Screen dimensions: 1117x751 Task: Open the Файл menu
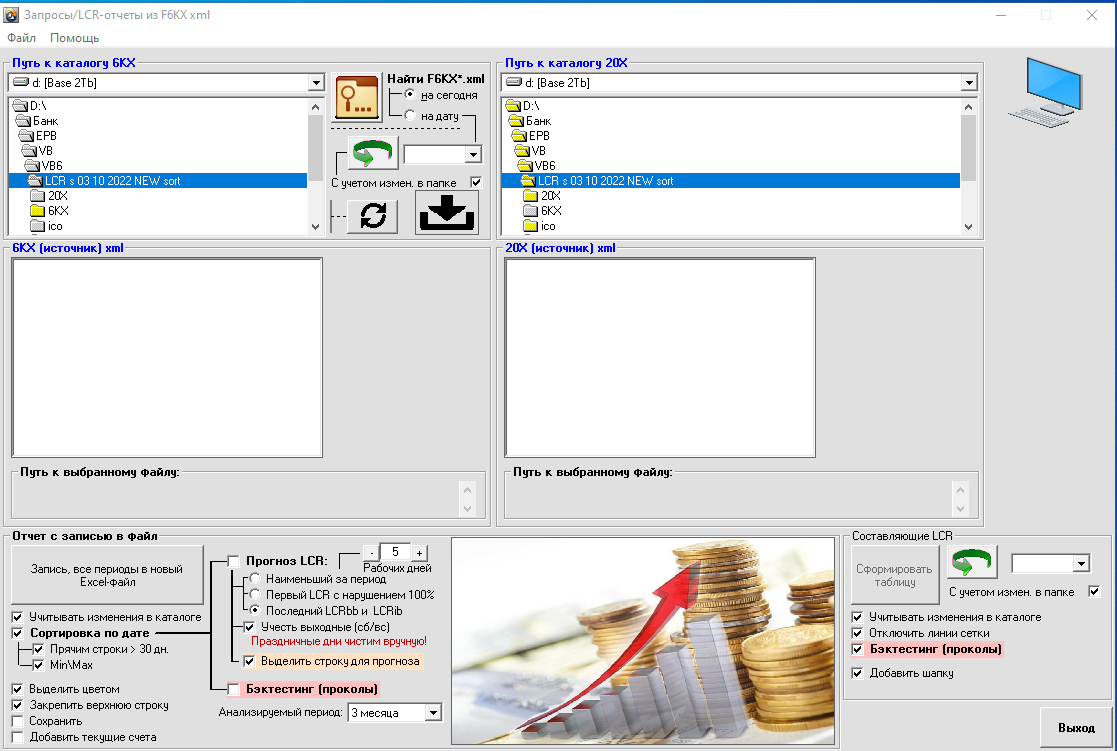21,38
